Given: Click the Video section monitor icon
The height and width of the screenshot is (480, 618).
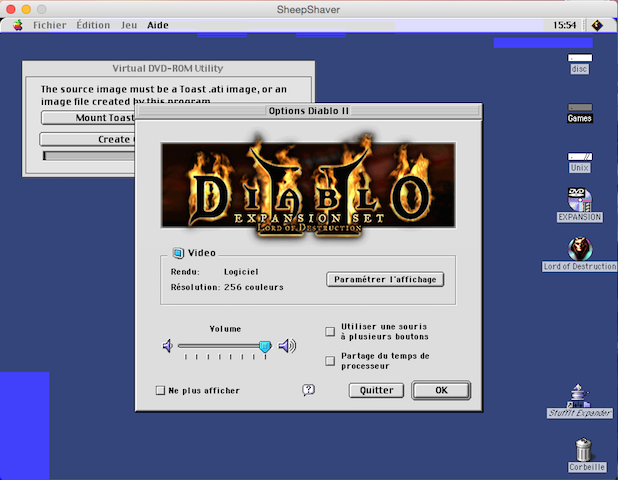Looking at the screenshot, I should click(x=178, y=253).
